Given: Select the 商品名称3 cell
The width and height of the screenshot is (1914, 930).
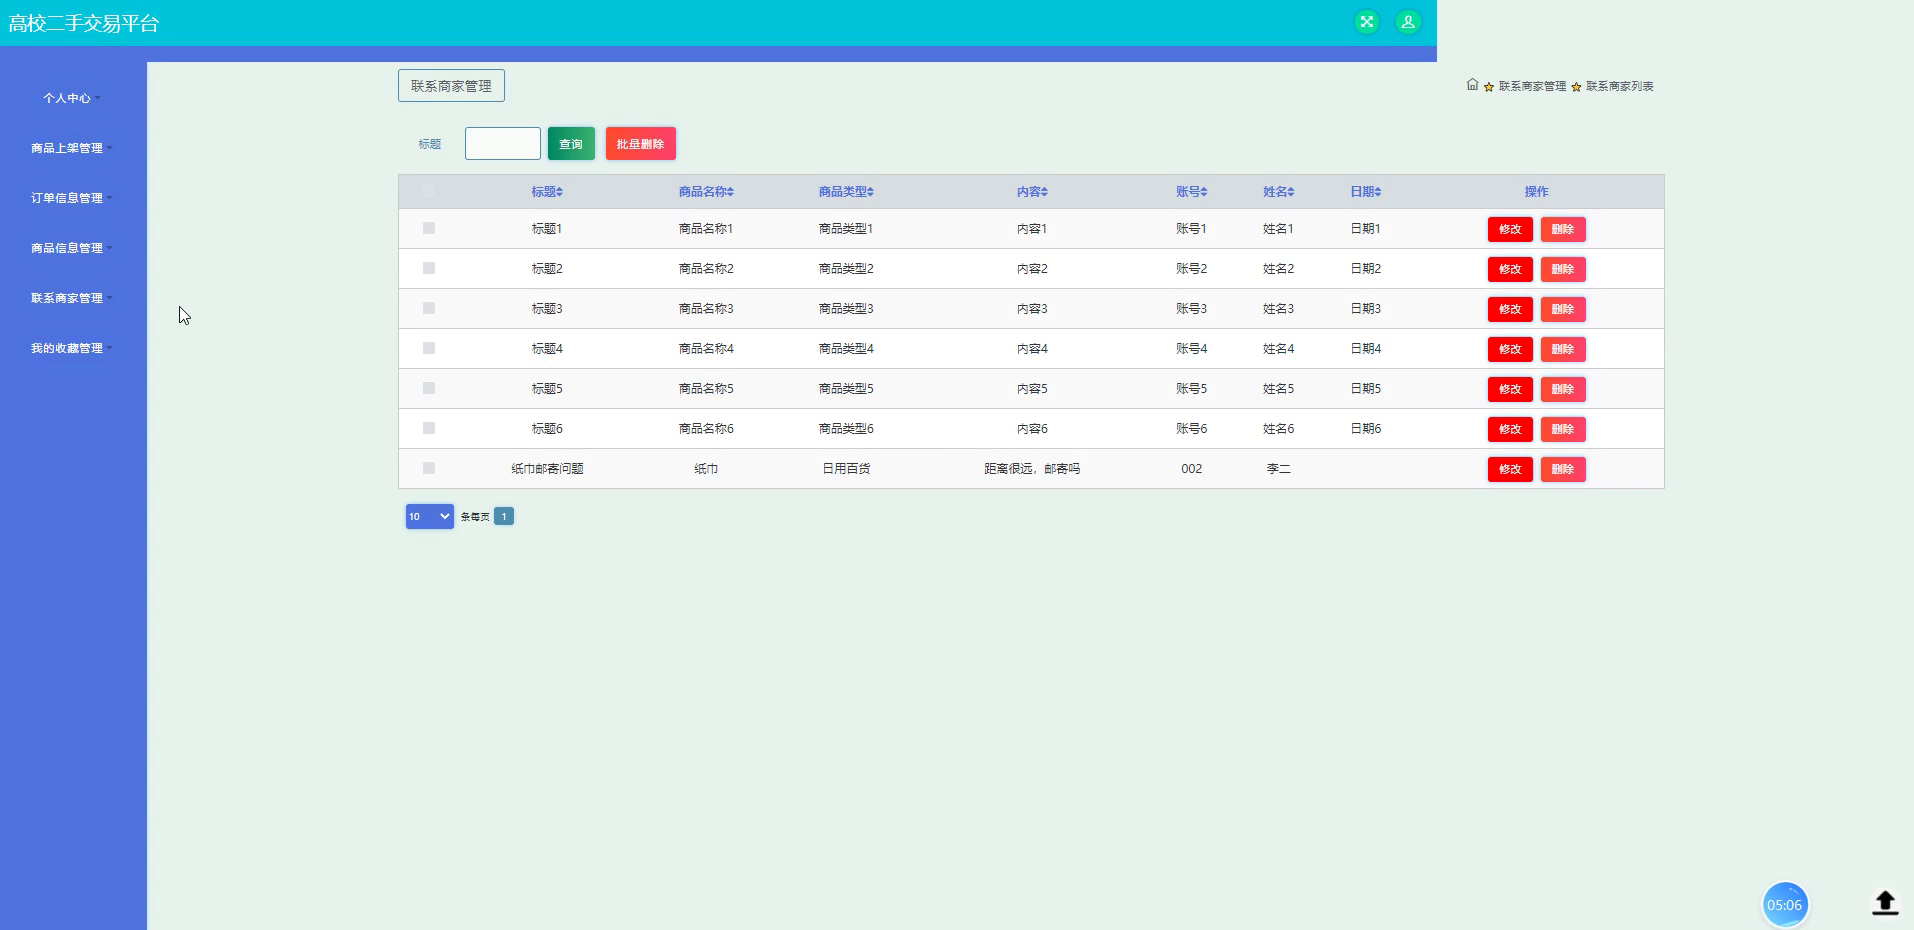Looking at the screenshot, I should (706, 309).
